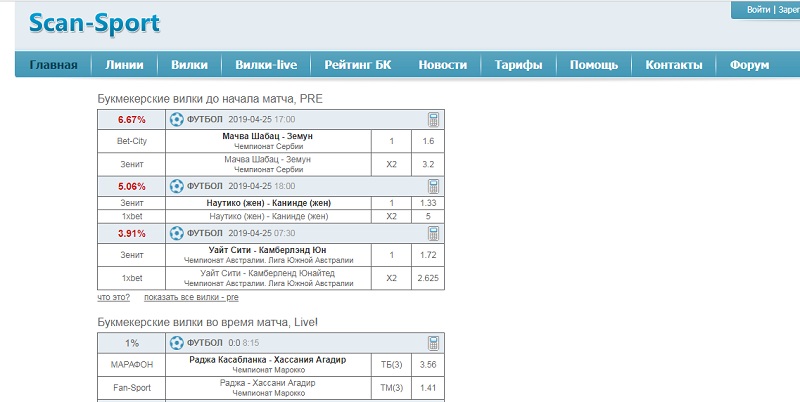Open the Рейтинг БК page

coord(358,65)
